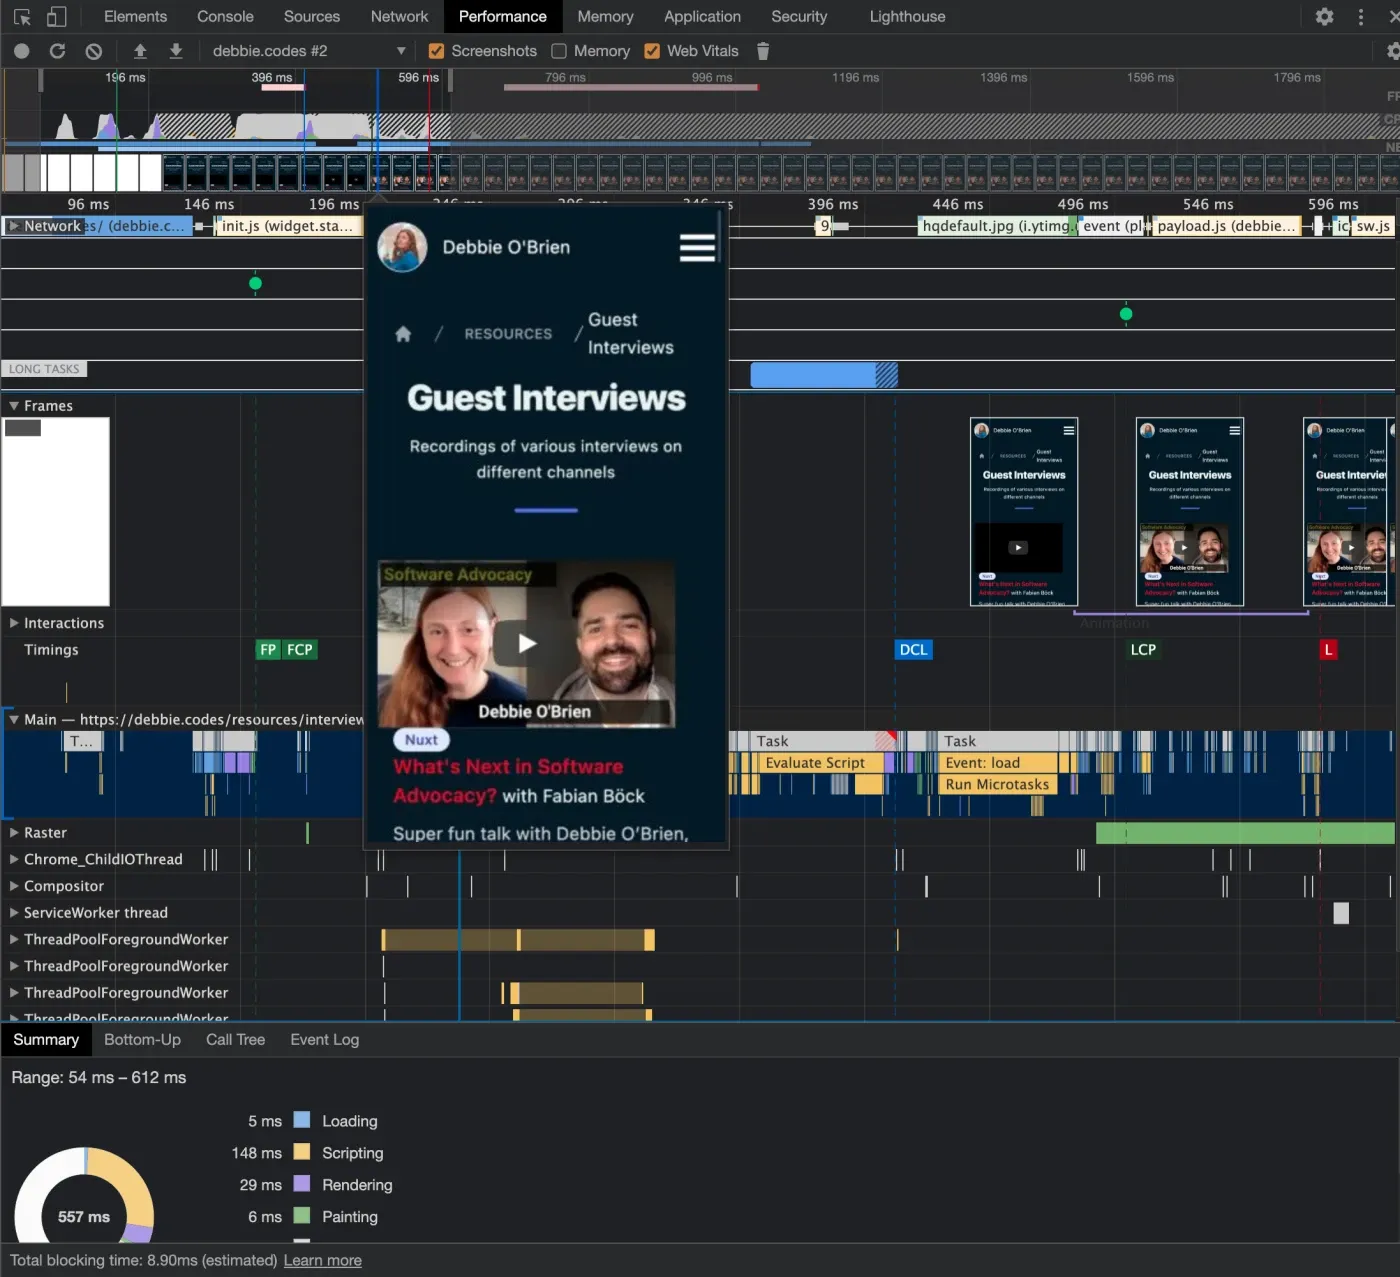This screenshot has width=1400, height=1277.
Task: Click the reload and profile icon
Action: tap(57, 51)
